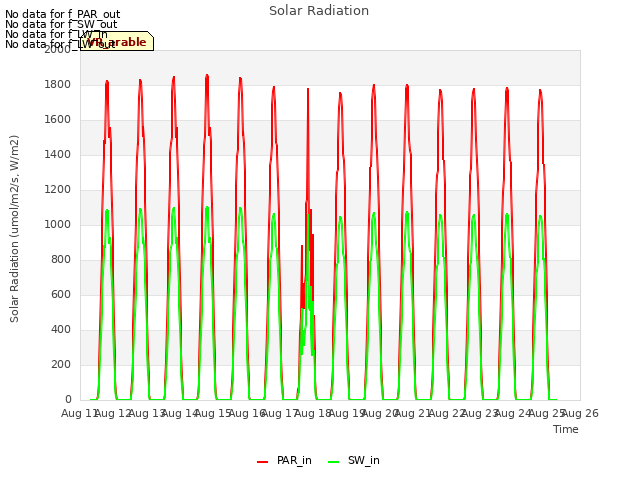Viewport: 640px width, 480px height.
Task: Click the Aug 26 x-axis tick label
Action: coord(580,413)
